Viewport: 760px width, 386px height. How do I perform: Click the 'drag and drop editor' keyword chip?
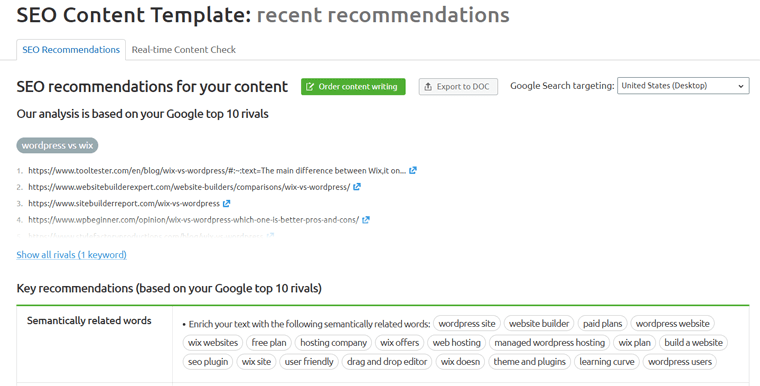387,362
